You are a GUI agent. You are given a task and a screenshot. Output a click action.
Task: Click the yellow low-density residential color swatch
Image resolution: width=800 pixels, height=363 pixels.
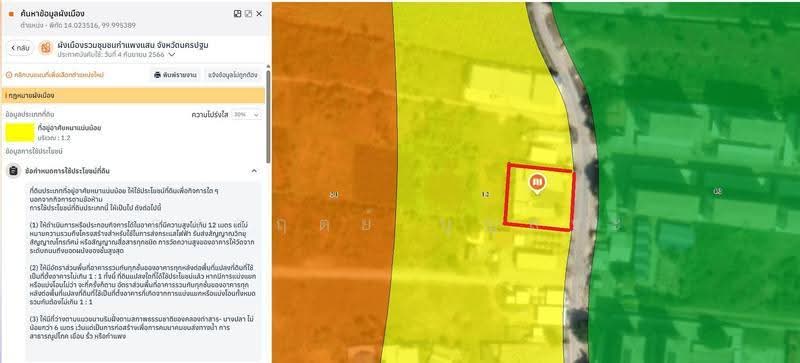(x=19, y=132)
